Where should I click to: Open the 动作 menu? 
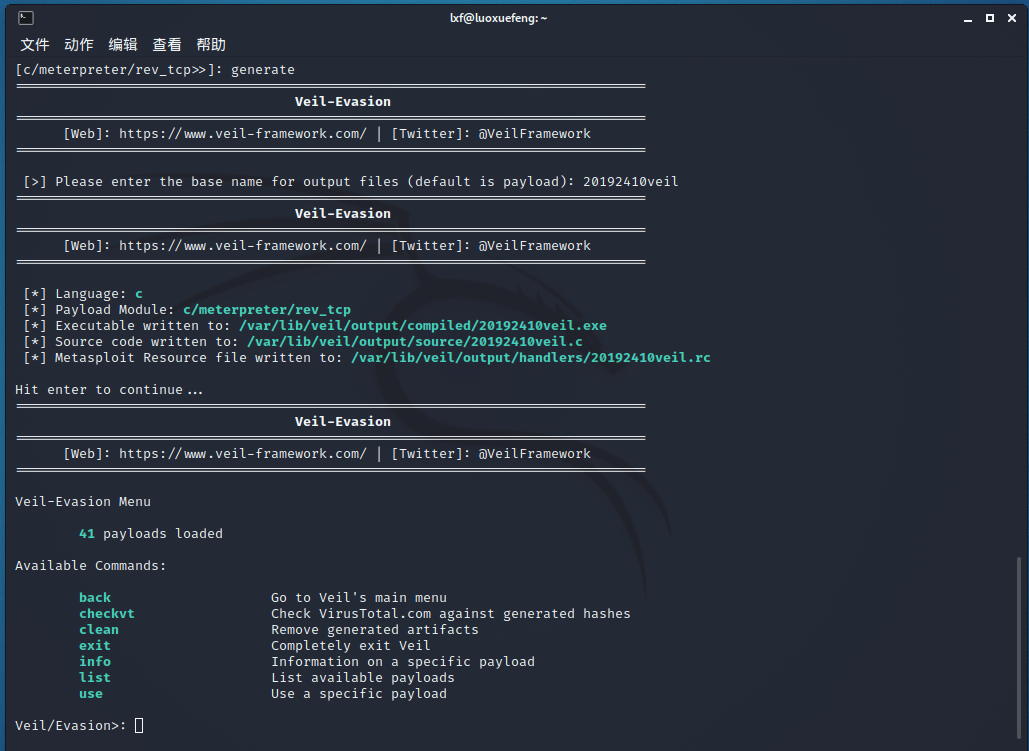click(79, 45)
